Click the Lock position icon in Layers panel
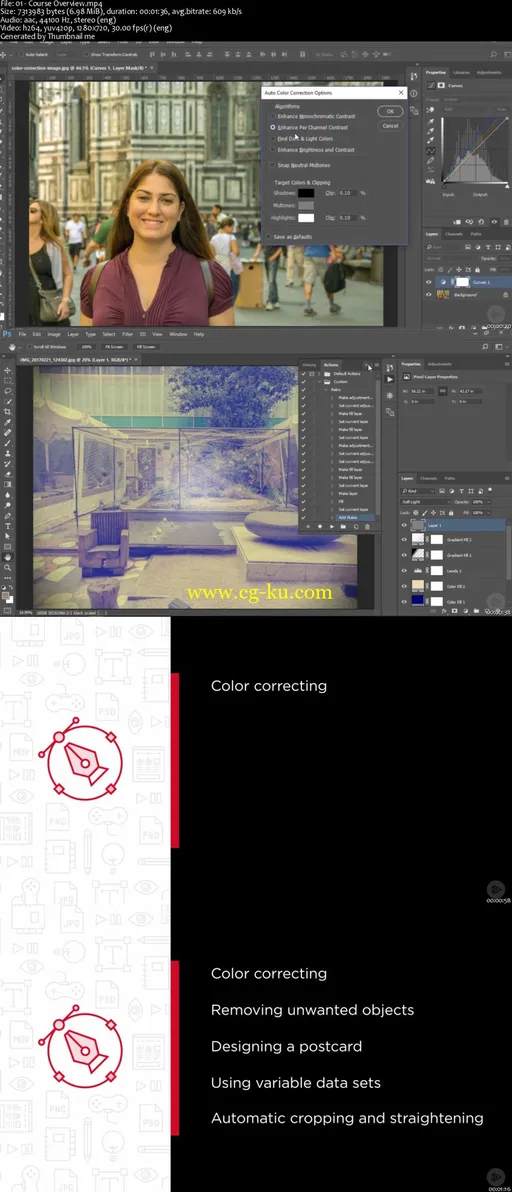The width and height of the screenshot is (512, 1192). (x=433, y=513)
